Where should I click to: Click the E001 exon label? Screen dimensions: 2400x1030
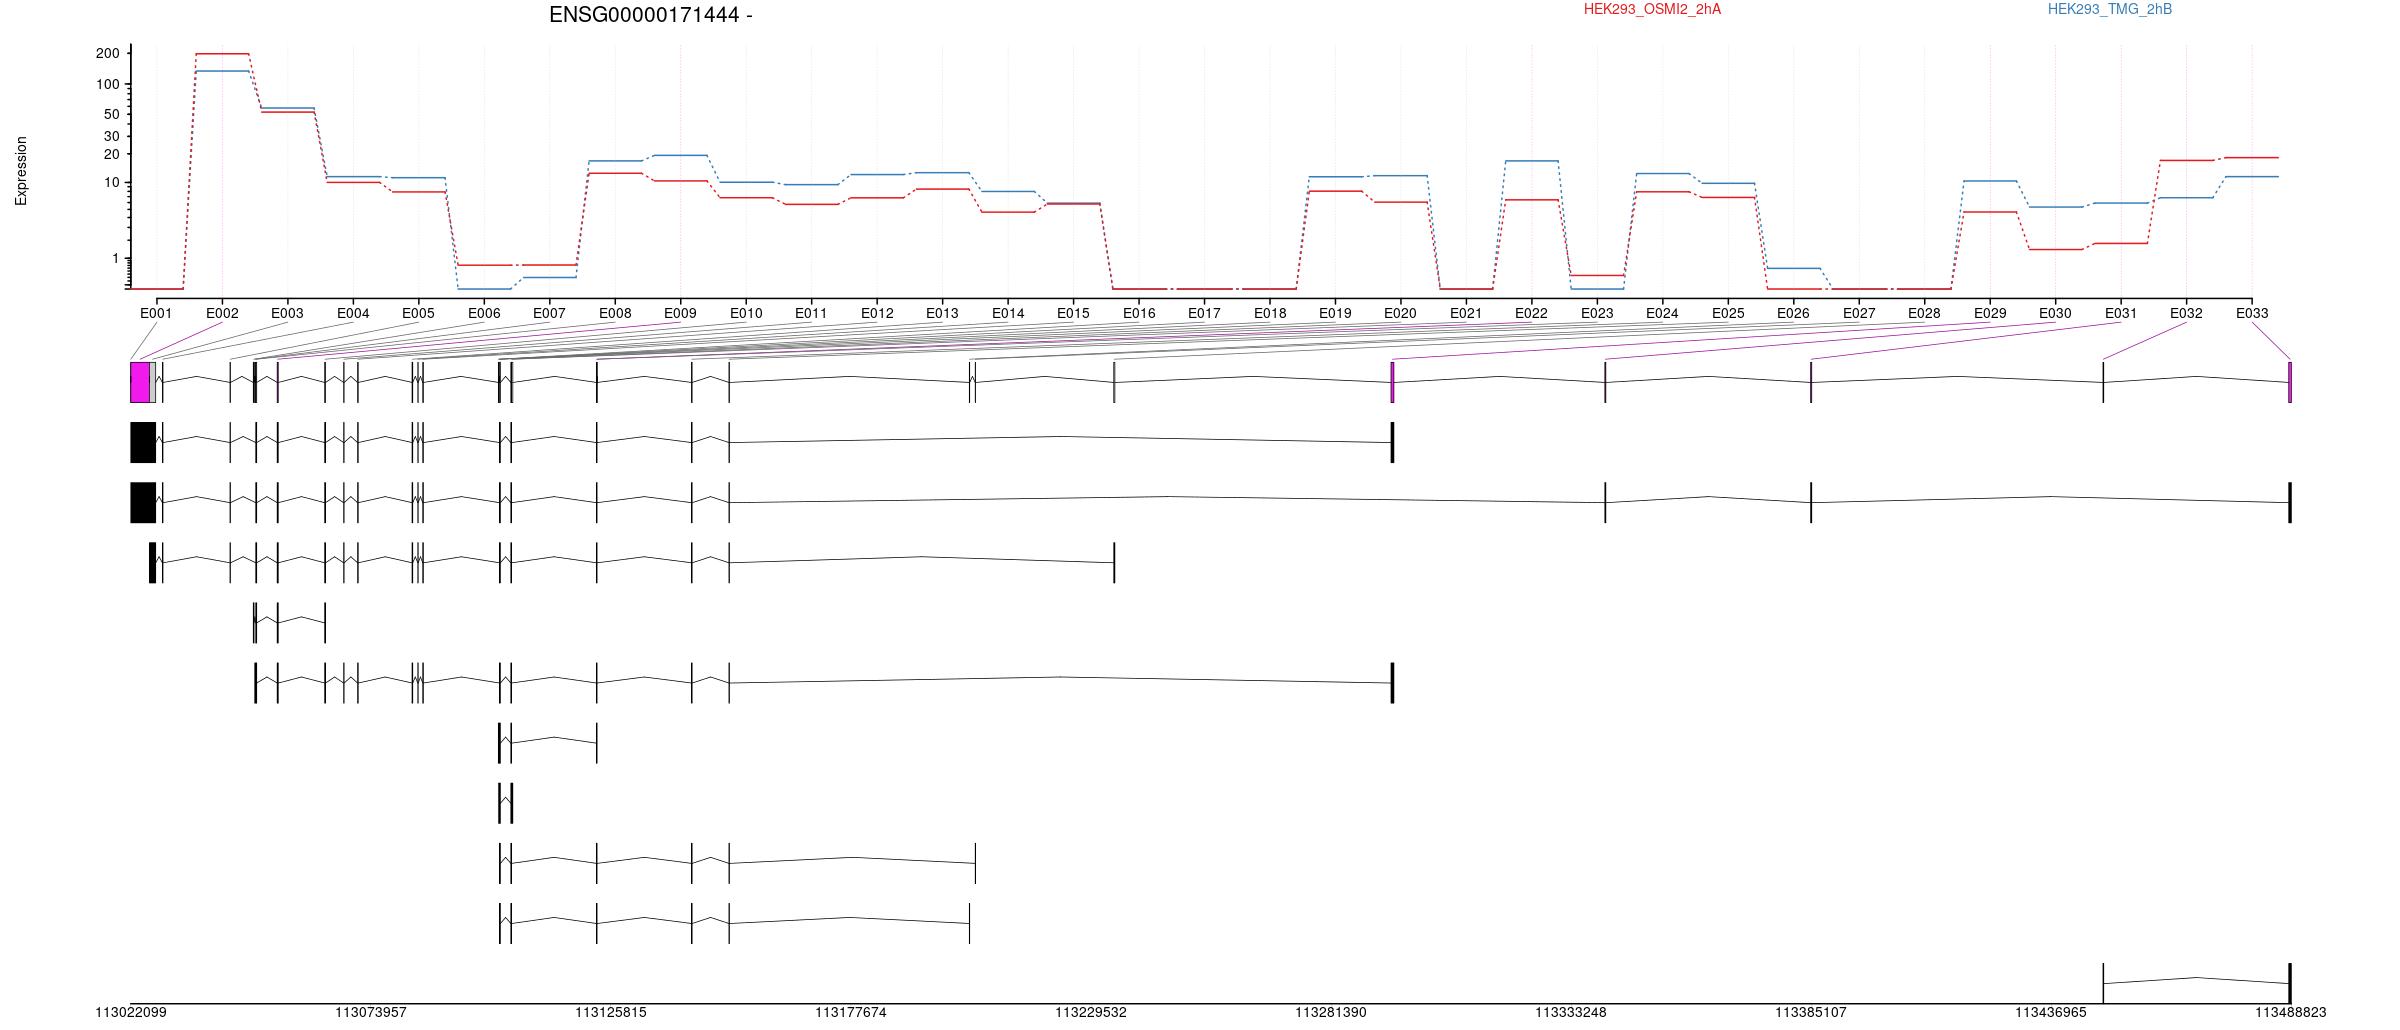click(x=156, y=313)
